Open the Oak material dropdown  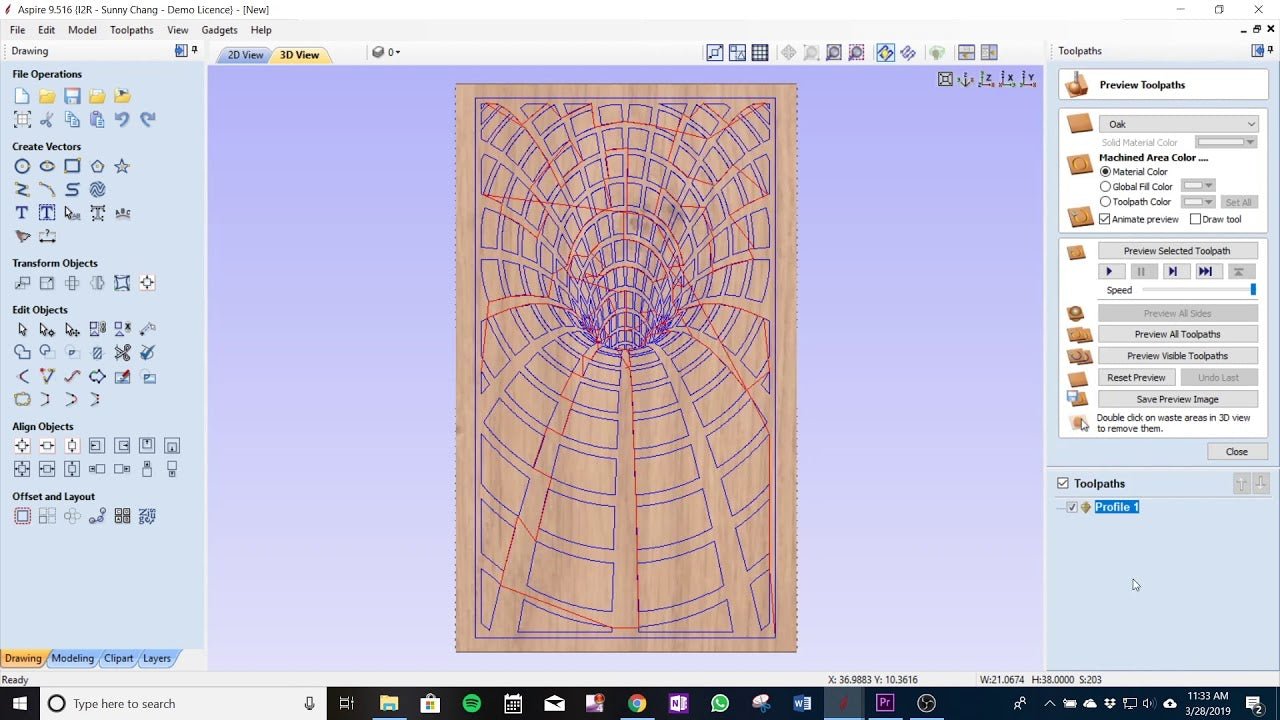[x=1249, y=123]
